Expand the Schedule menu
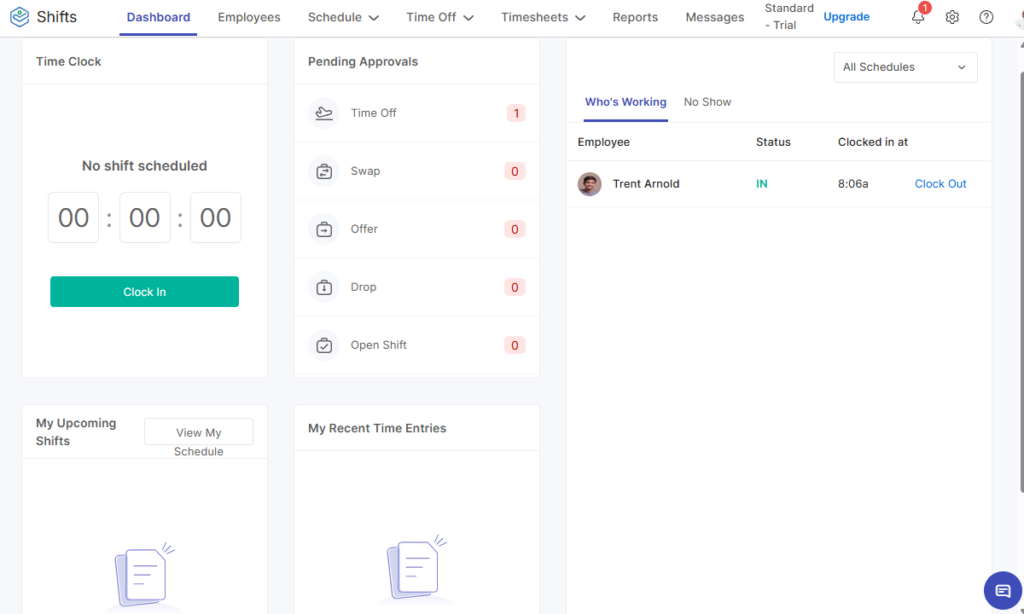Viewport: 1024px width, 614px height. point(344,18)
